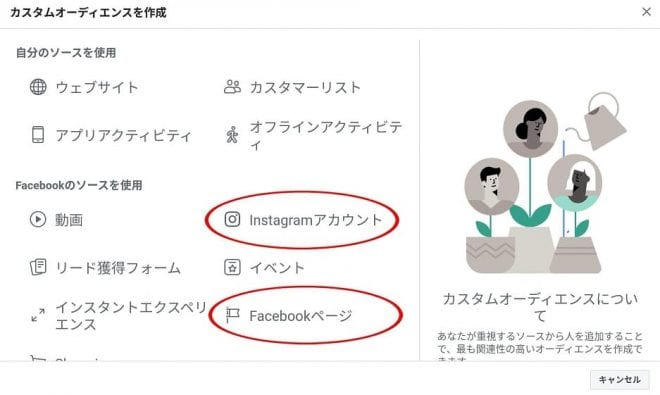Image resolution: width=660 pixels, height=395 pixels.
Task: Click the play circle icon for 動画
Action: pyautogui.click(x=38, y=219)
